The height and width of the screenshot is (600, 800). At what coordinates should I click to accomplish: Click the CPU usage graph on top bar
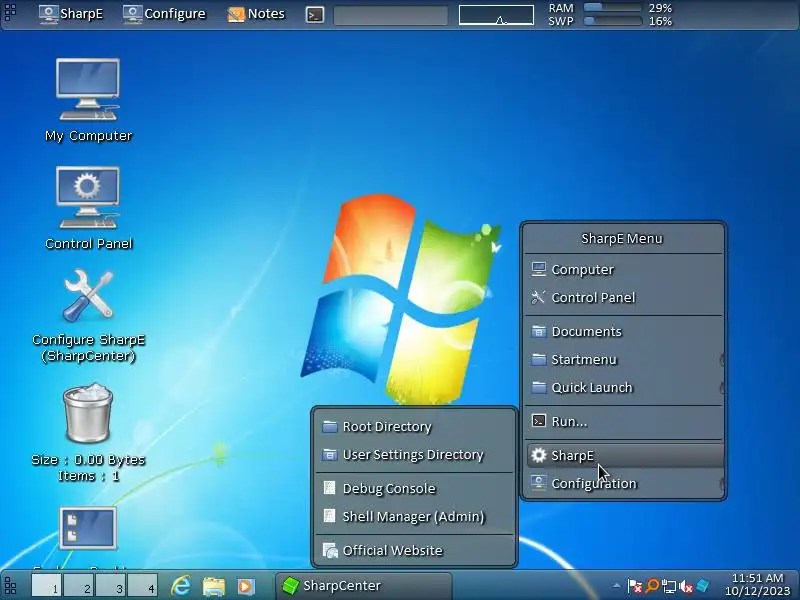click(x=496, y=15)
